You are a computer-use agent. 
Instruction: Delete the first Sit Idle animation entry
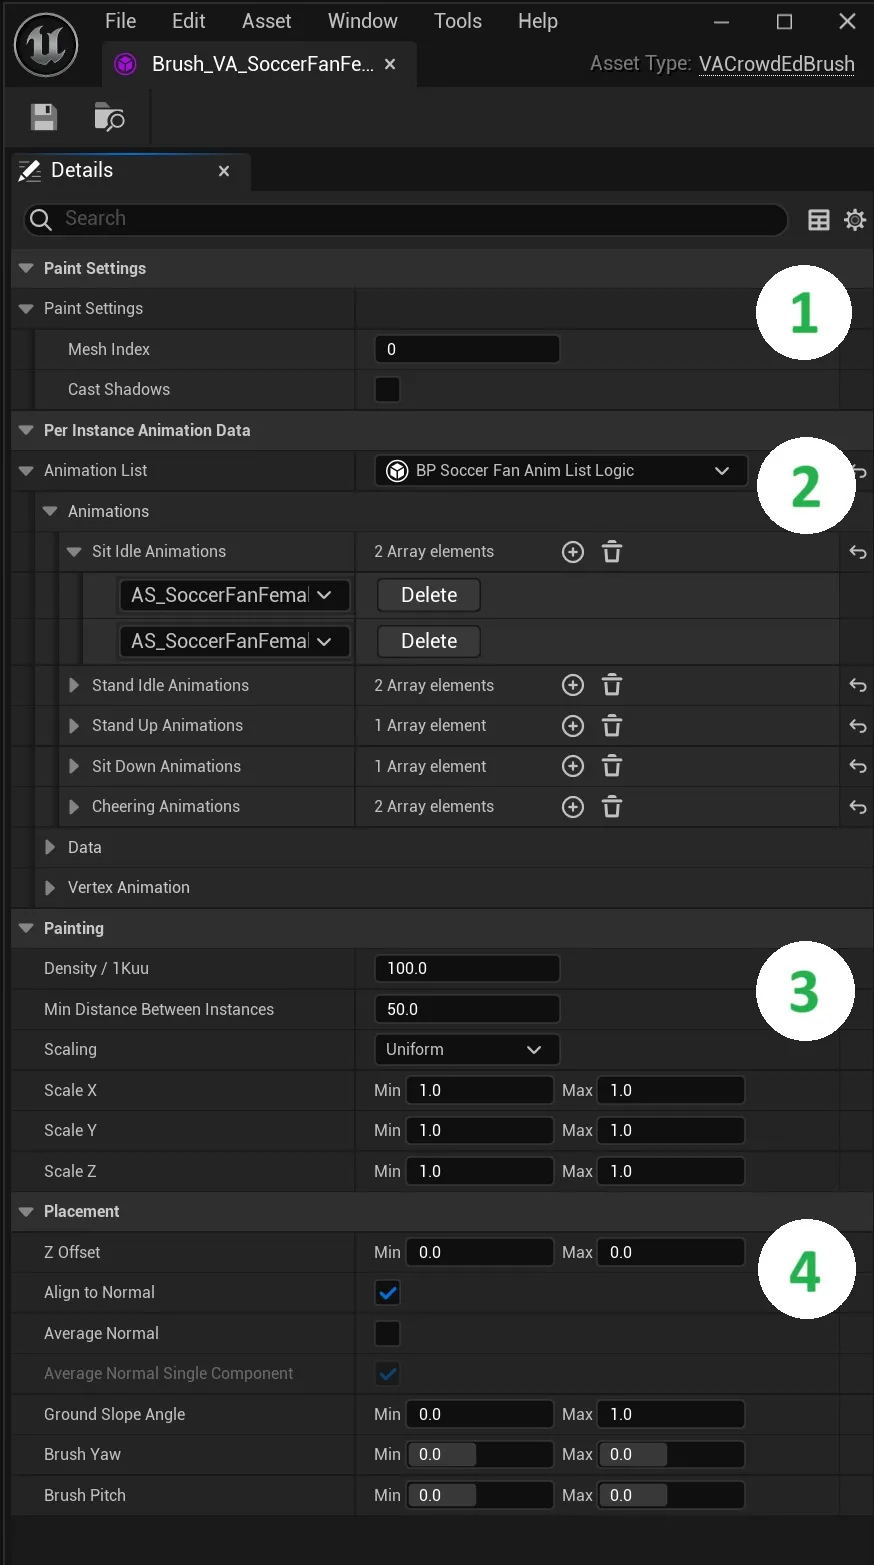coord(428,594)
